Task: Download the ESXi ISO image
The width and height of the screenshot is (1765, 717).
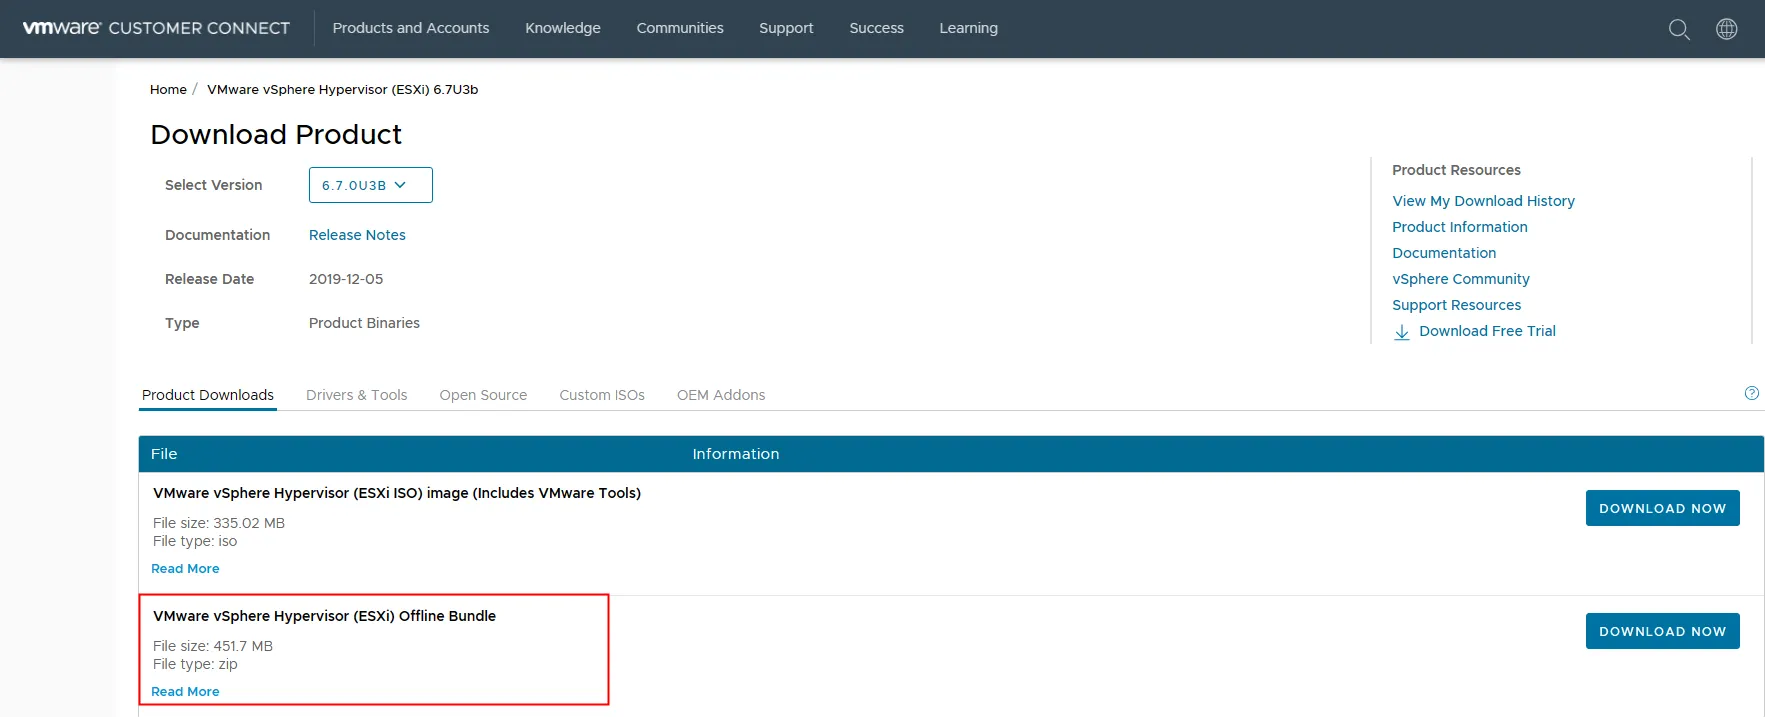Action: click(1662, 508)
